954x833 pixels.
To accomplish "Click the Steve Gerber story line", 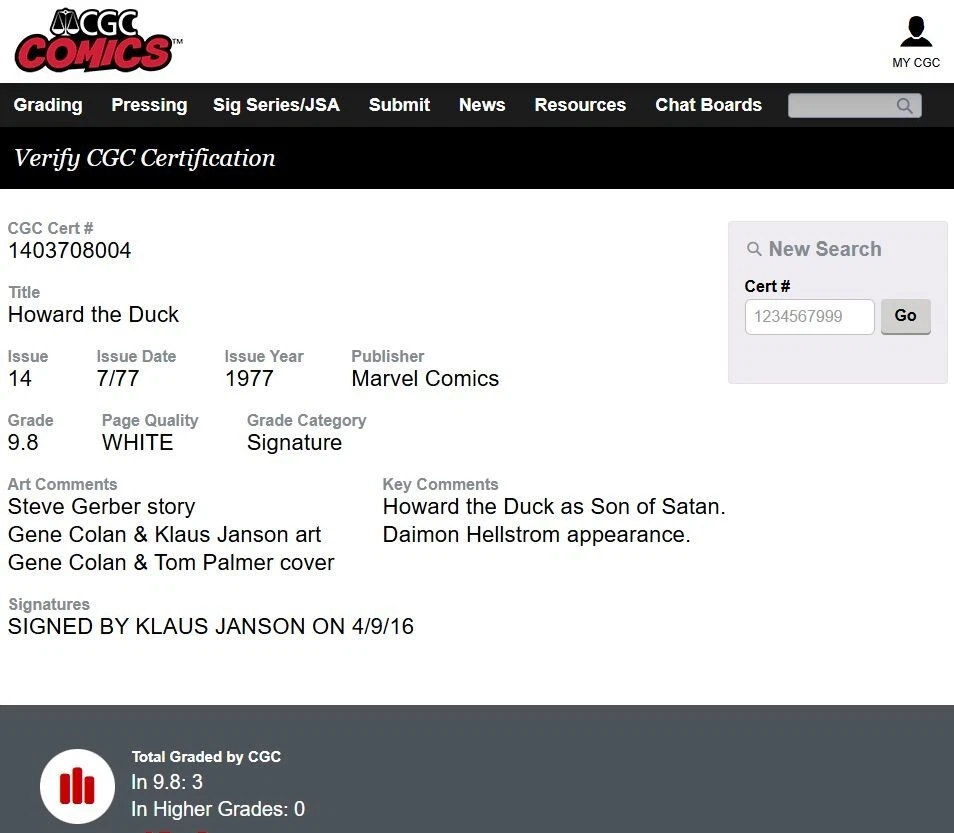I will click(102, 506).
